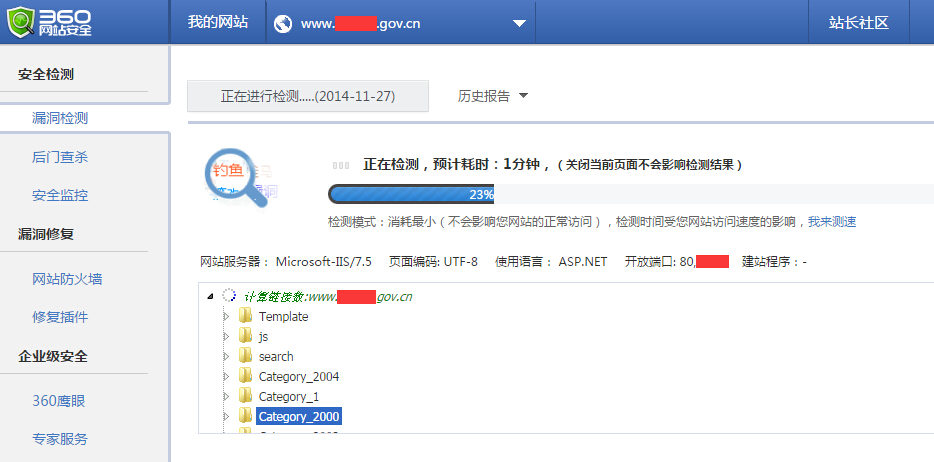
Task: Click the globe icon beside the site URL
Action: (282, 24)
